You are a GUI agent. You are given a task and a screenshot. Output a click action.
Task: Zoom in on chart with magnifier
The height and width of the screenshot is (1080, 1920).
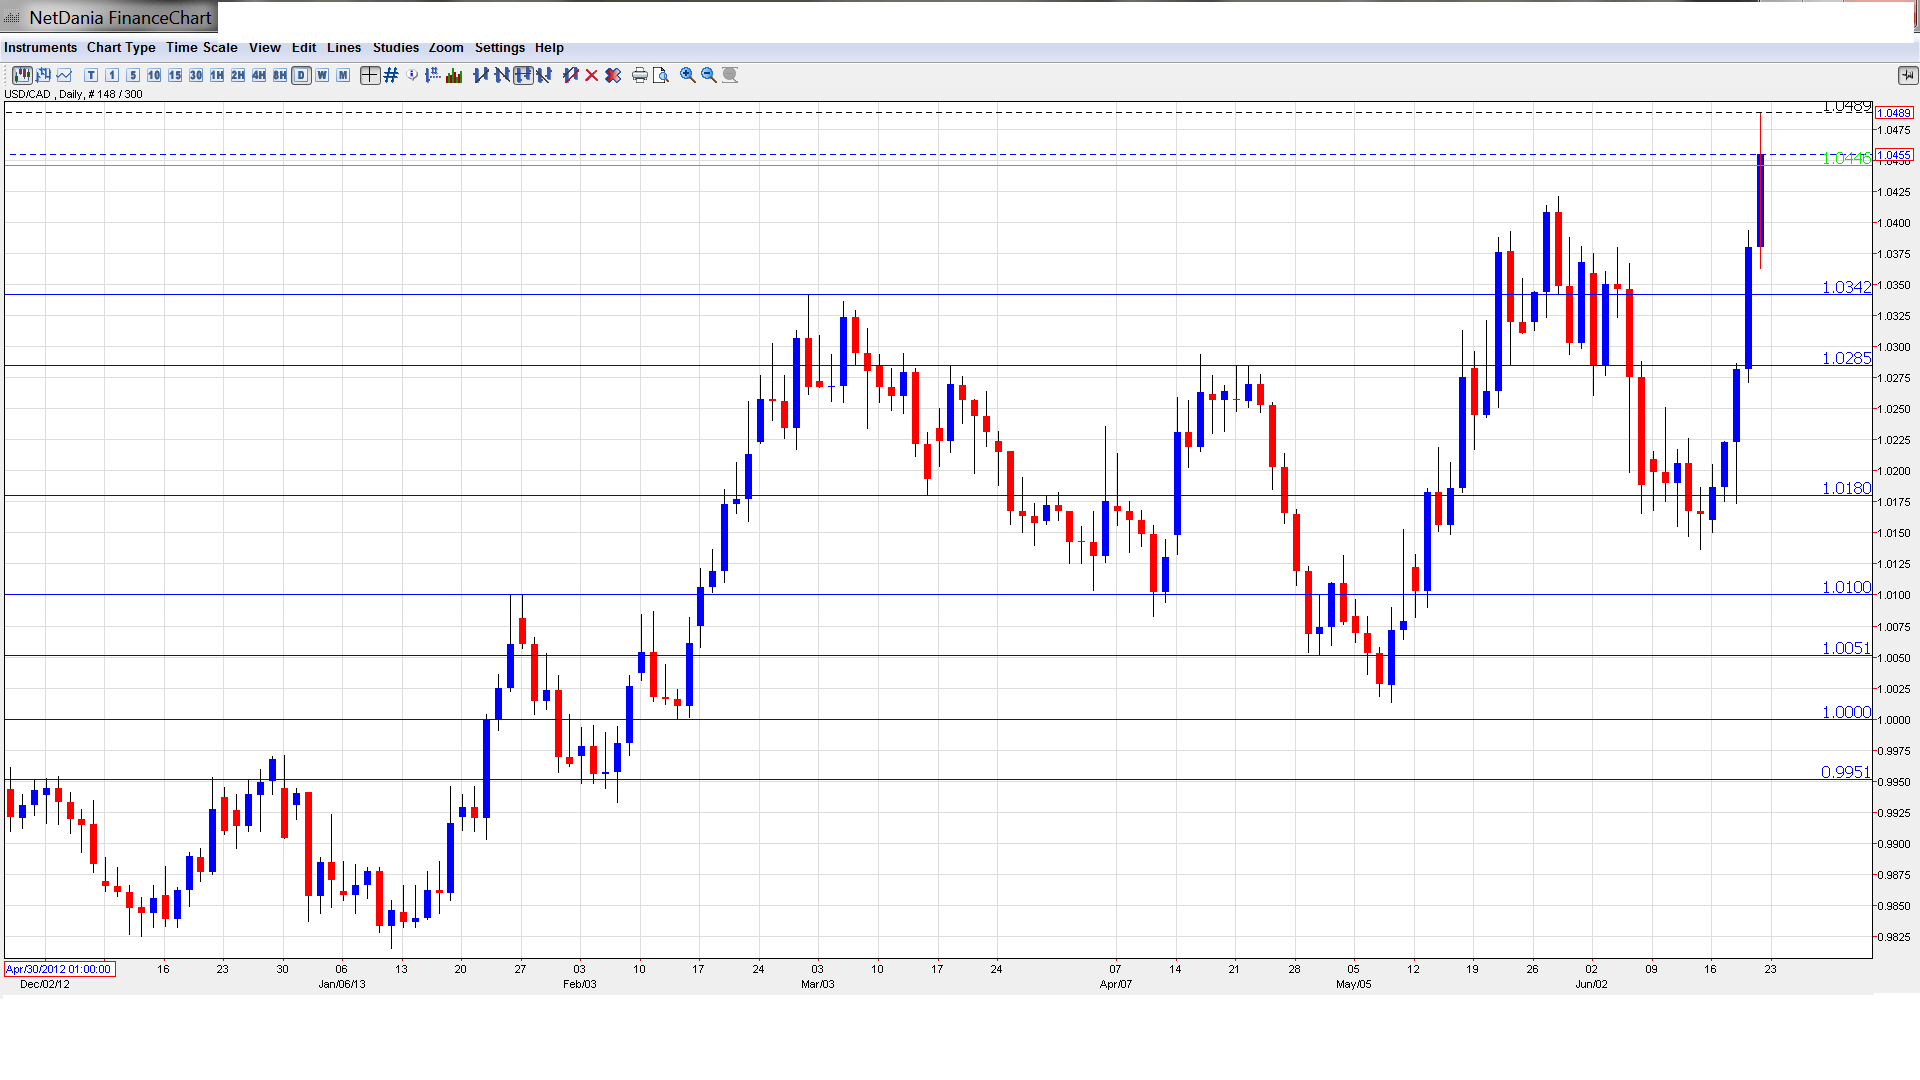tap(688, 75)
